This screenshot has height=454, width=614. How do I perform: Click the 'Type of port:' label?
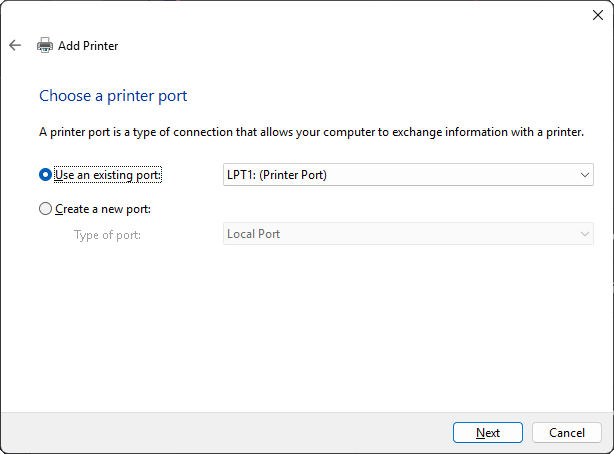(x=107, y=235)
